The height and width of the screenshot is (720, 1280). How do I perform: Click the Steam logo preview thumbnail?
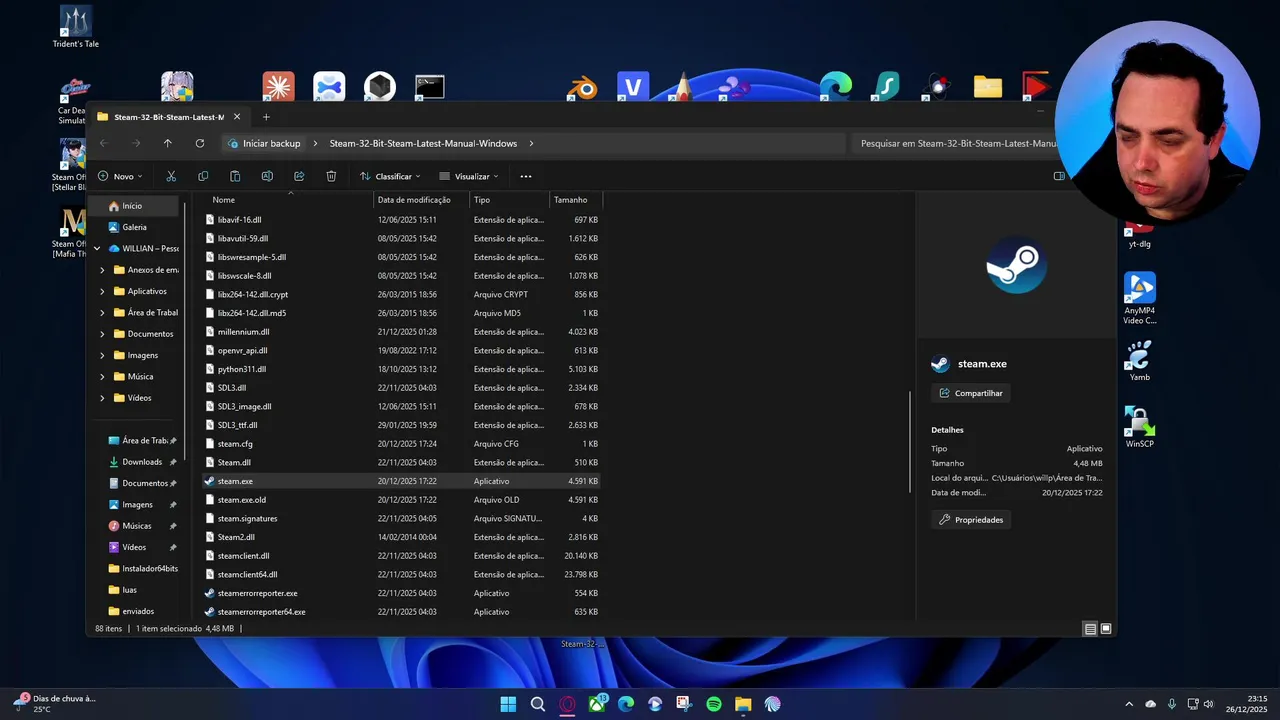tap(1016, 265)
